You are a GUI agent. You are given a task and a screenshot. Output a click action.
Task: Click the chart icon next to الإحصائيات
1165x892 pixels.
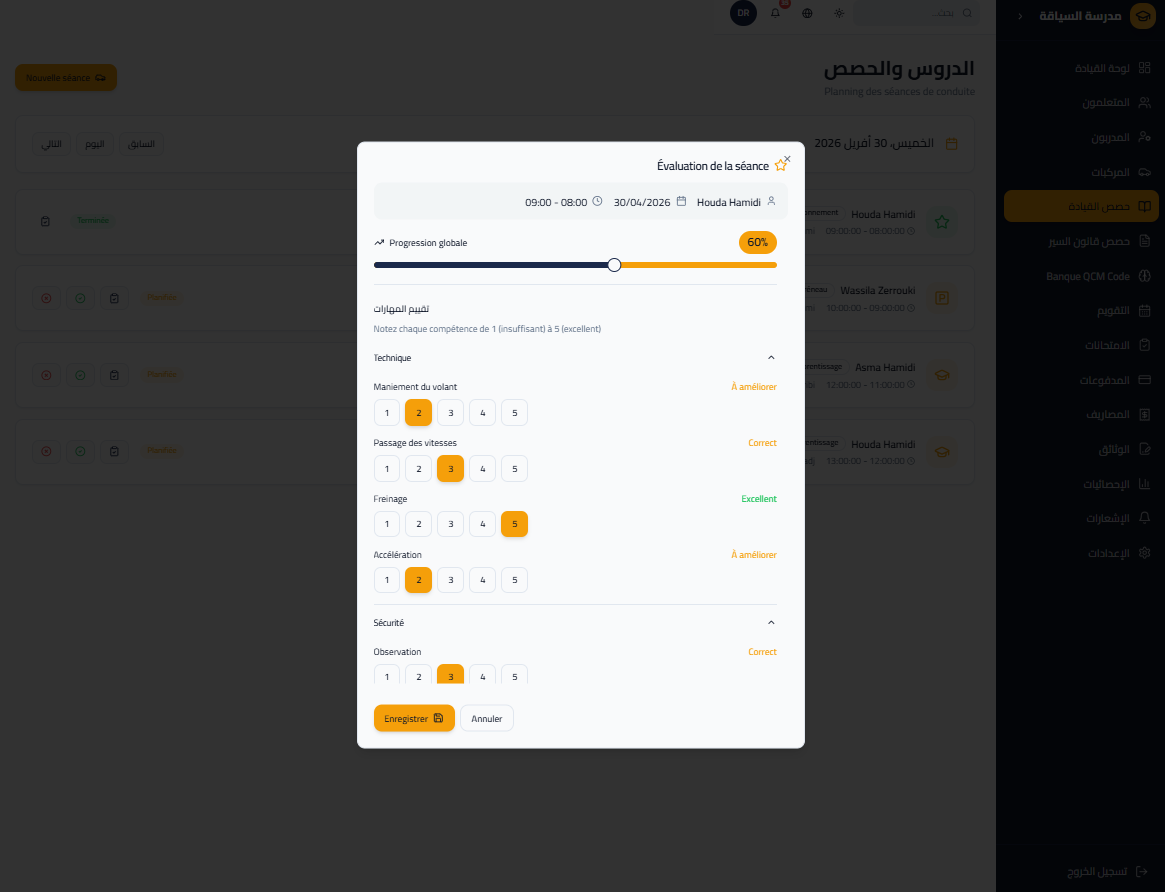click(x=1144, y=484)
